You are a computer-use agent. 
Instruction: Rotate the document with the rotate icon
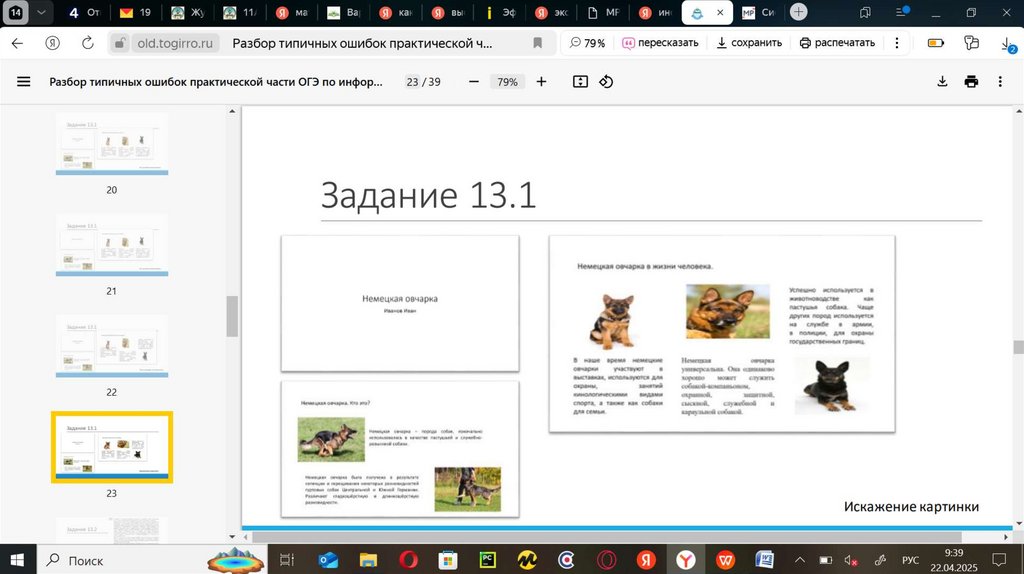click(x=606, y=82)
